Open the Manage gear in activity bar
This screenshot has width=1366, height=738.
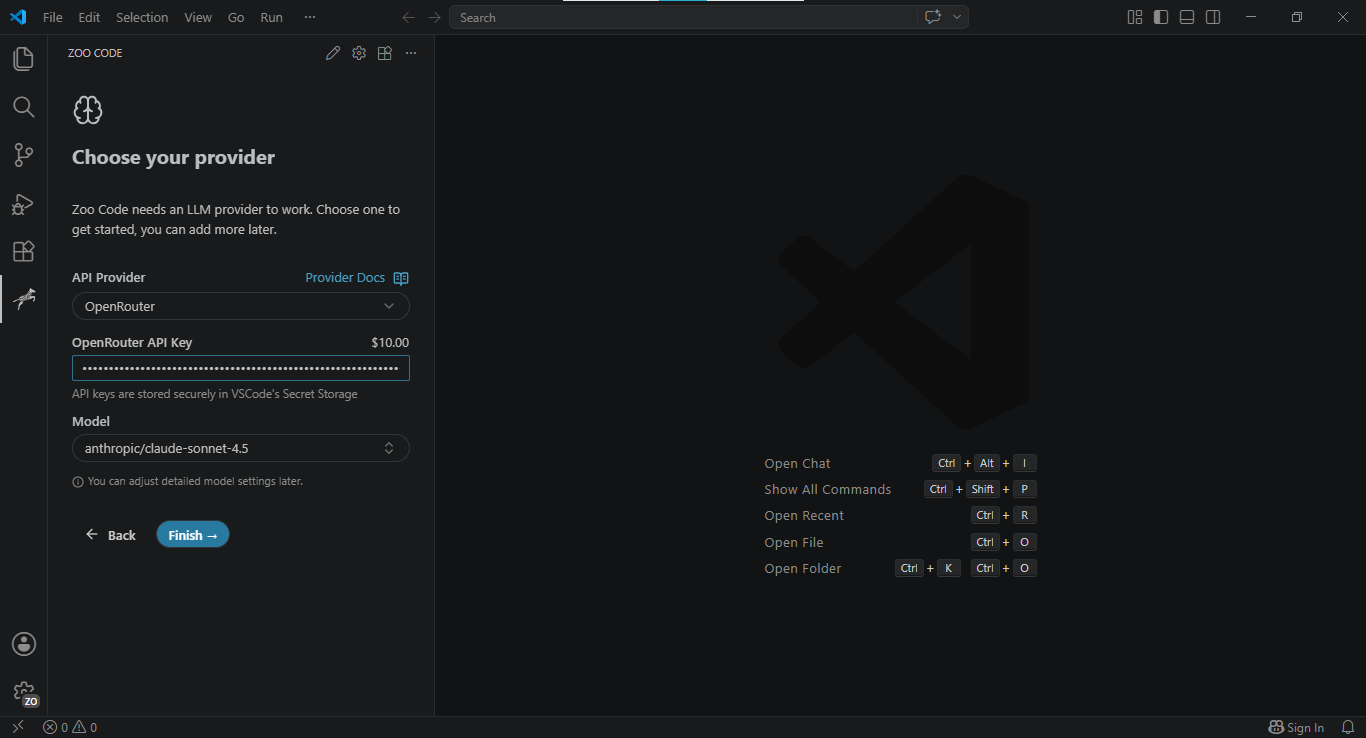[x=23, y=692]
